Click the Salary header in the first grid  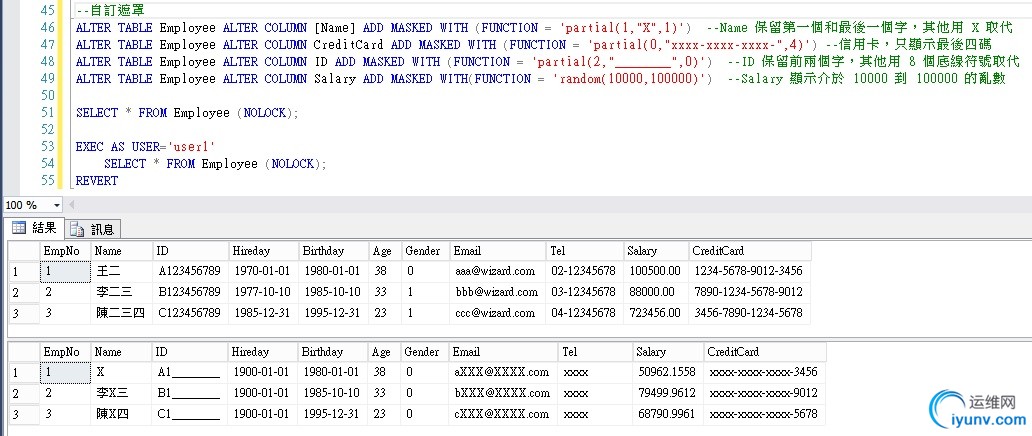tap(656, 251)
